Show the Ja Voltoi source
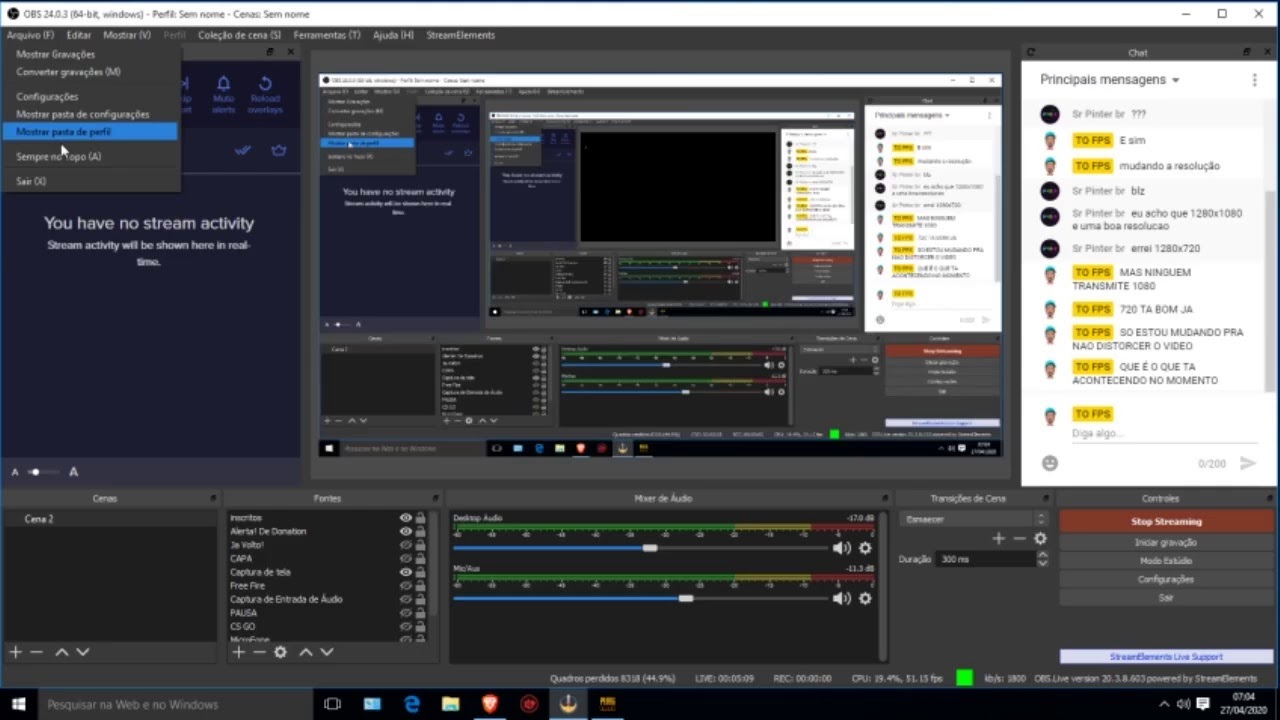The image size is (1280, 720). pyautogui.click(x=405, y=545)
